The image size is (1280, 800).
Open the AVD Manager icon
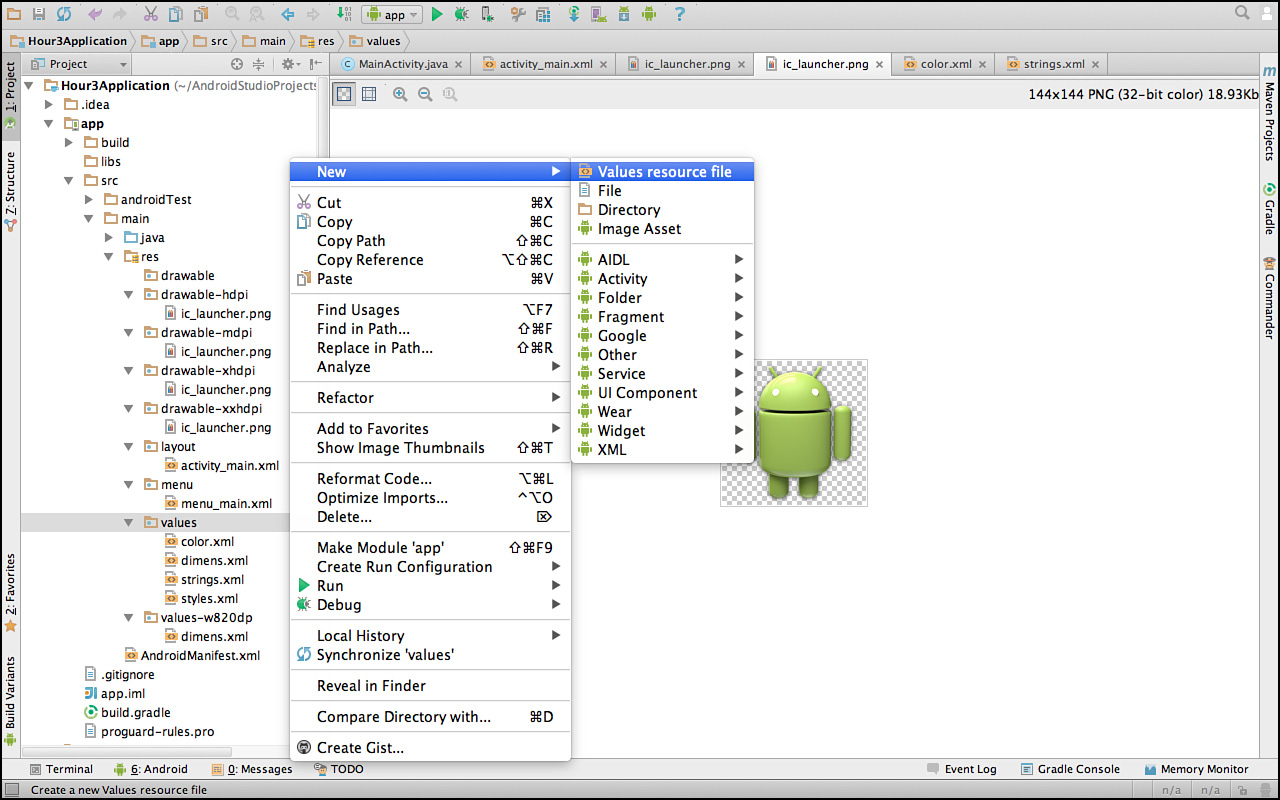tap(598, 14)
